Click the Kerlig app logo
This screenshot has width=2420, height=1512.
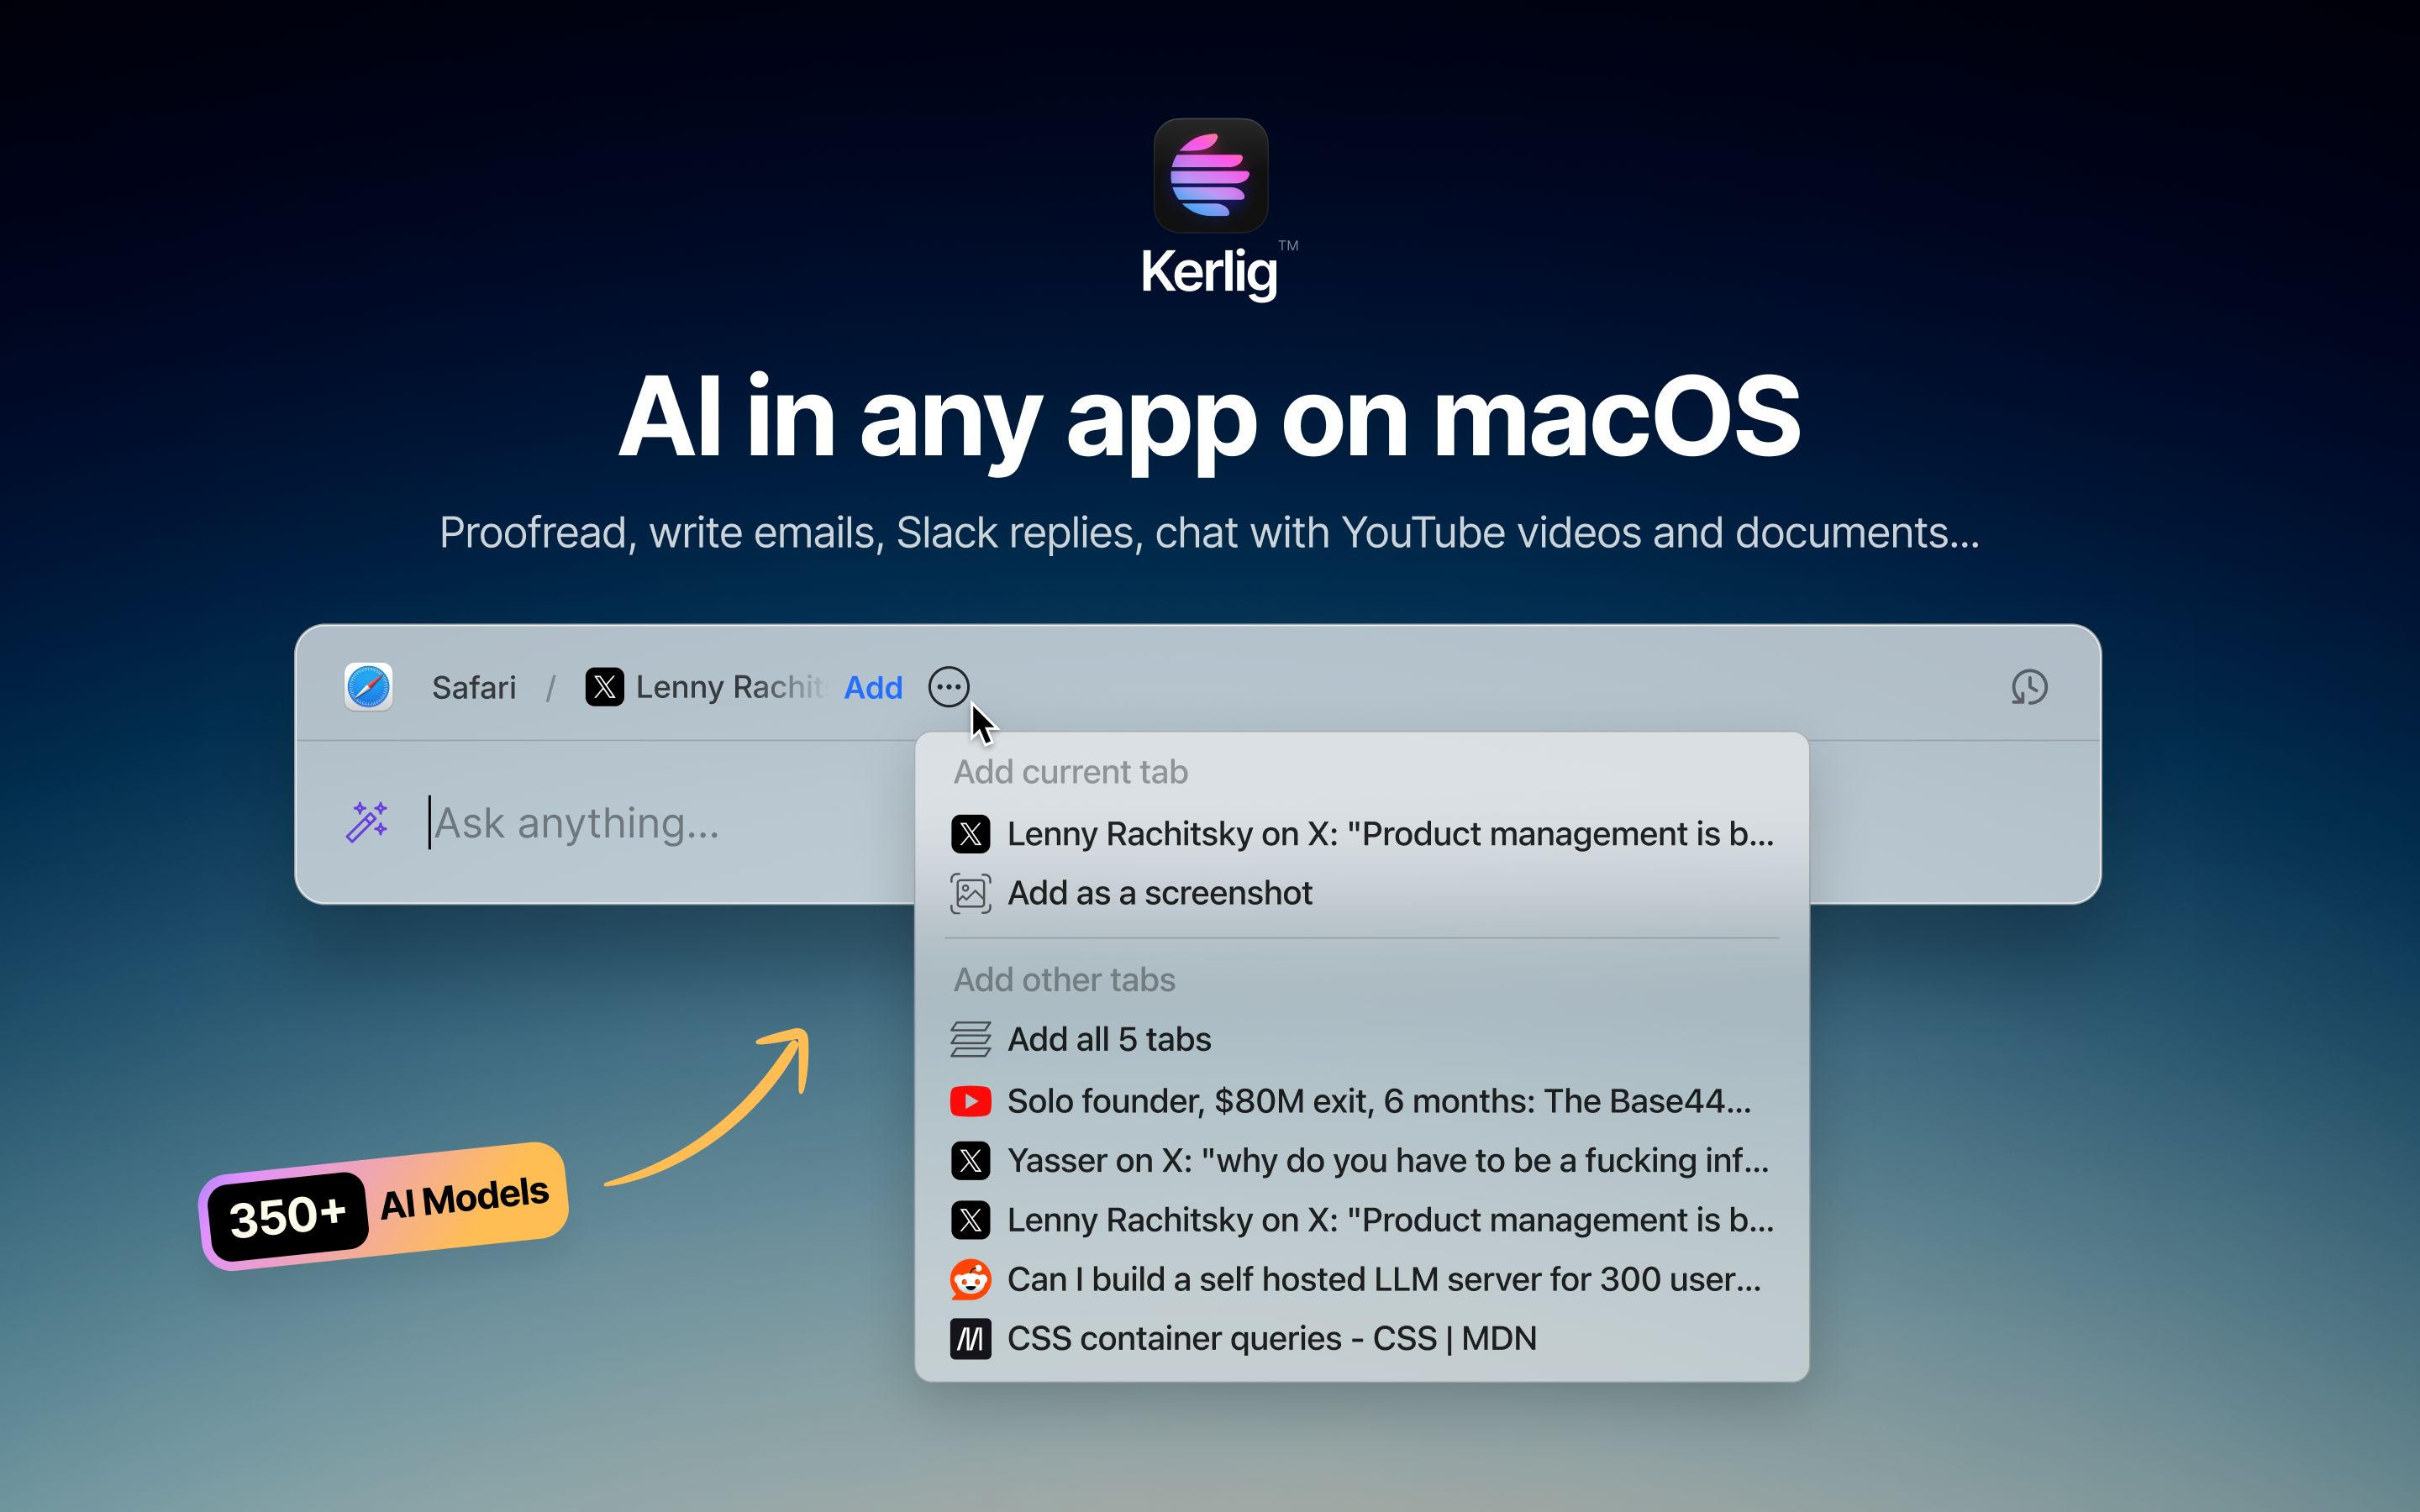1210,176
